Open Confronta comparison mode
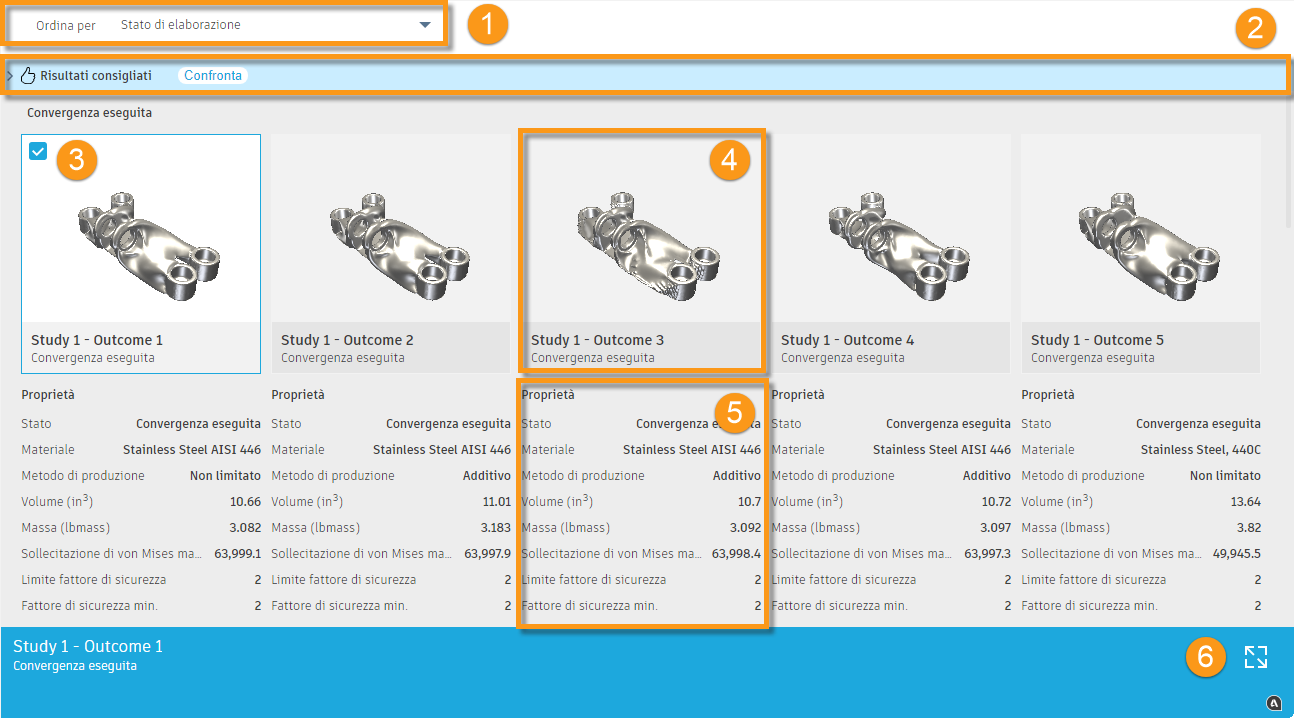The height and width of the screenshot is (718, 1294). [x=212, y=75]
